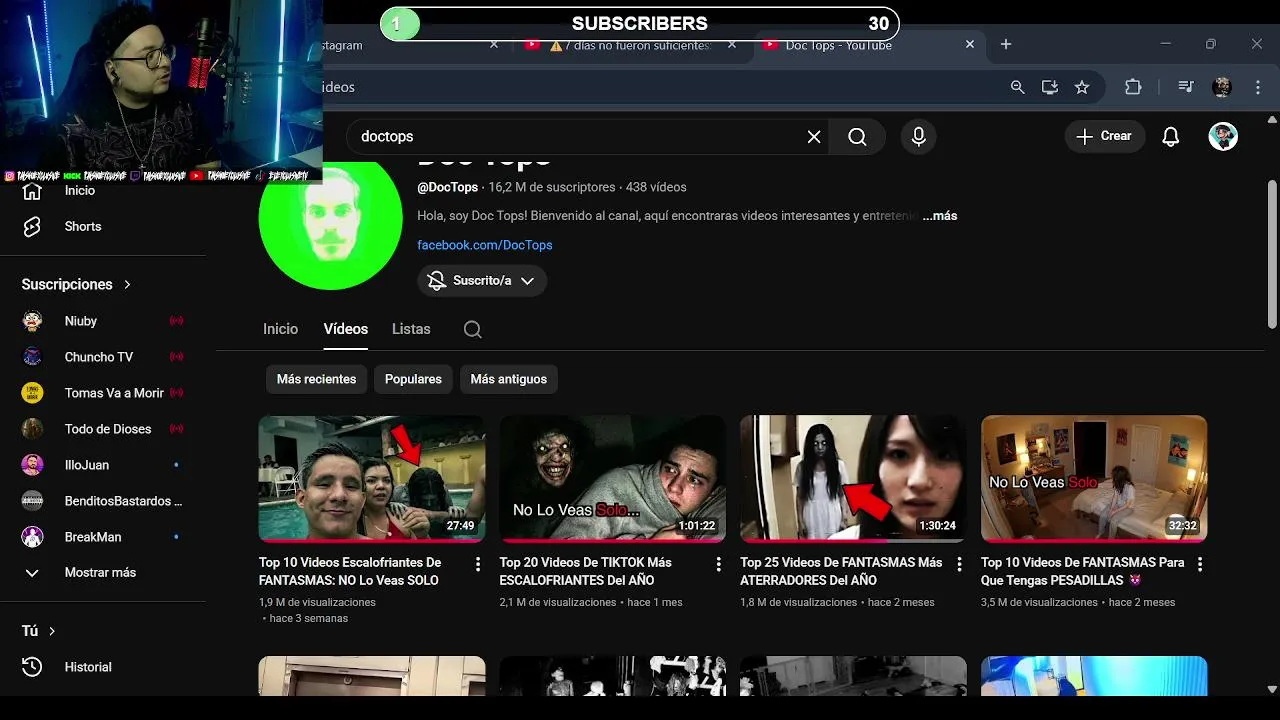Viewport: 1280px width, 720px height.
Task: Open browser extensions puzzle icon
Action: tap(1133, 87)
